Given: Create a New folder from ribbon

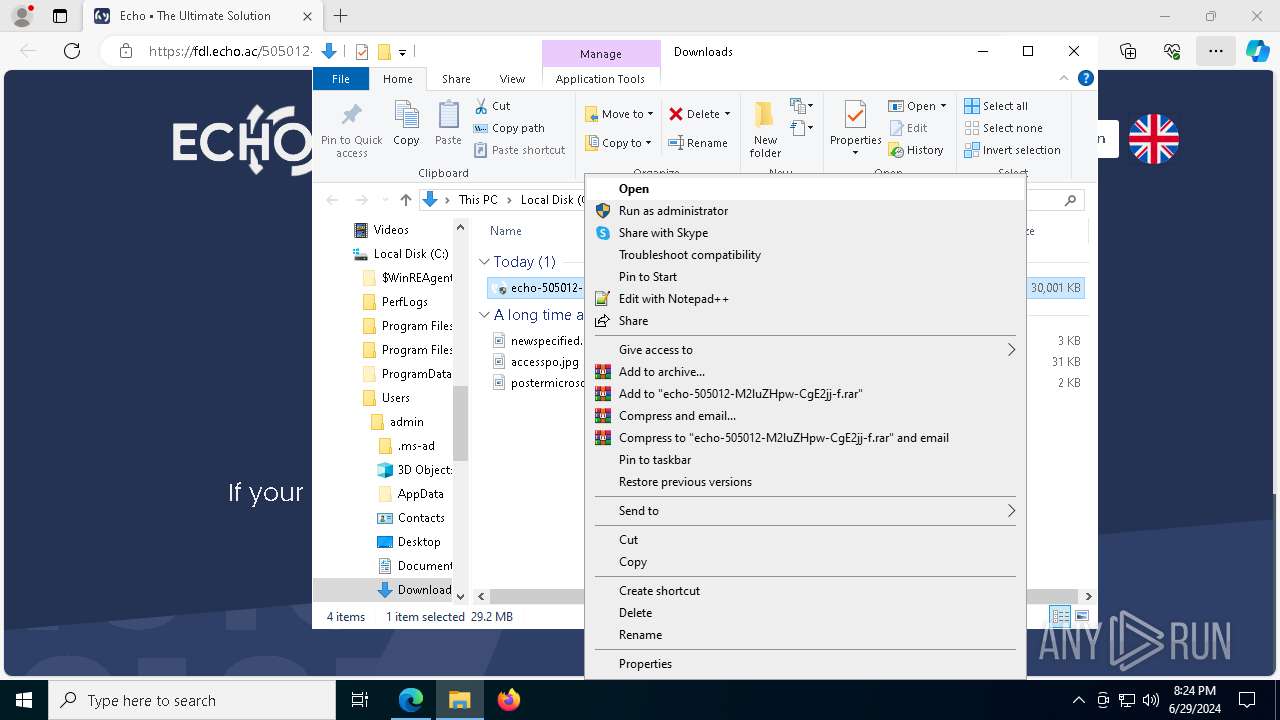Looking at the screenshot, I should click(x=765, y=130).
